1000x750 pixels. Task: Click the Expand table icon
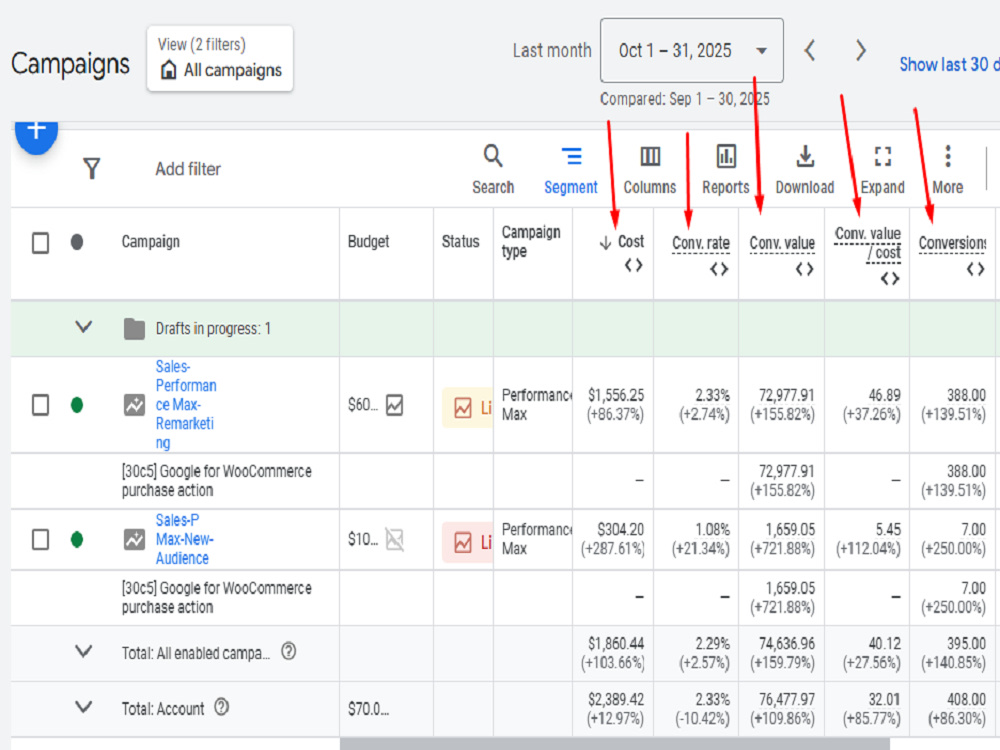click(883, 156)
